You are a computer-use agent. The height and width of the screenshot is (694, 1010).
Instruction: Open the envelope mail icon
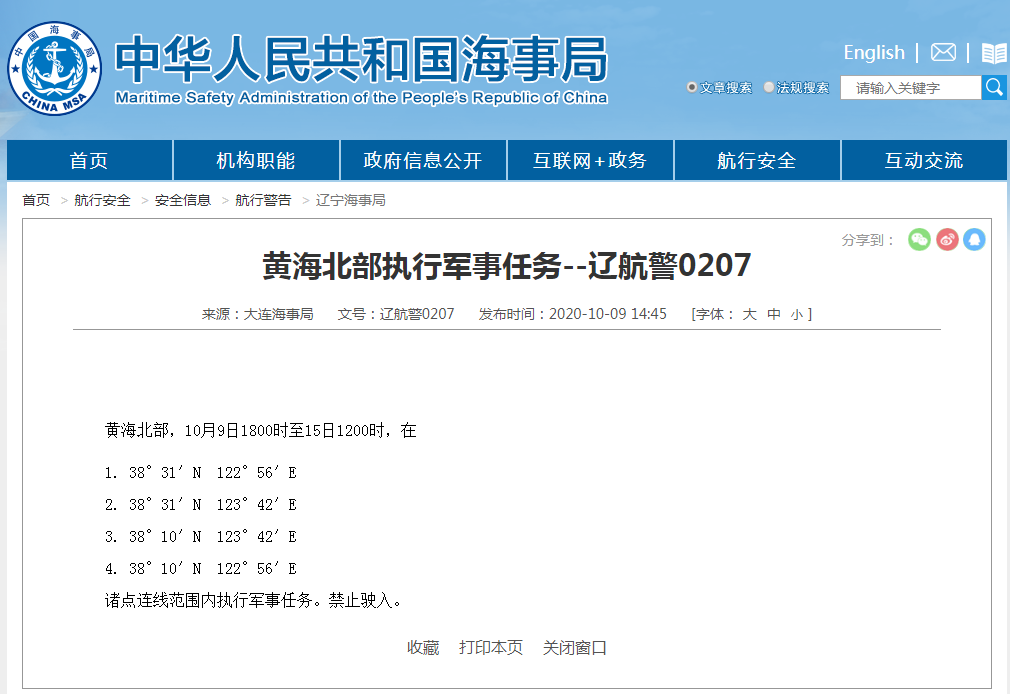pyautogui.click(x=943, y=52)
